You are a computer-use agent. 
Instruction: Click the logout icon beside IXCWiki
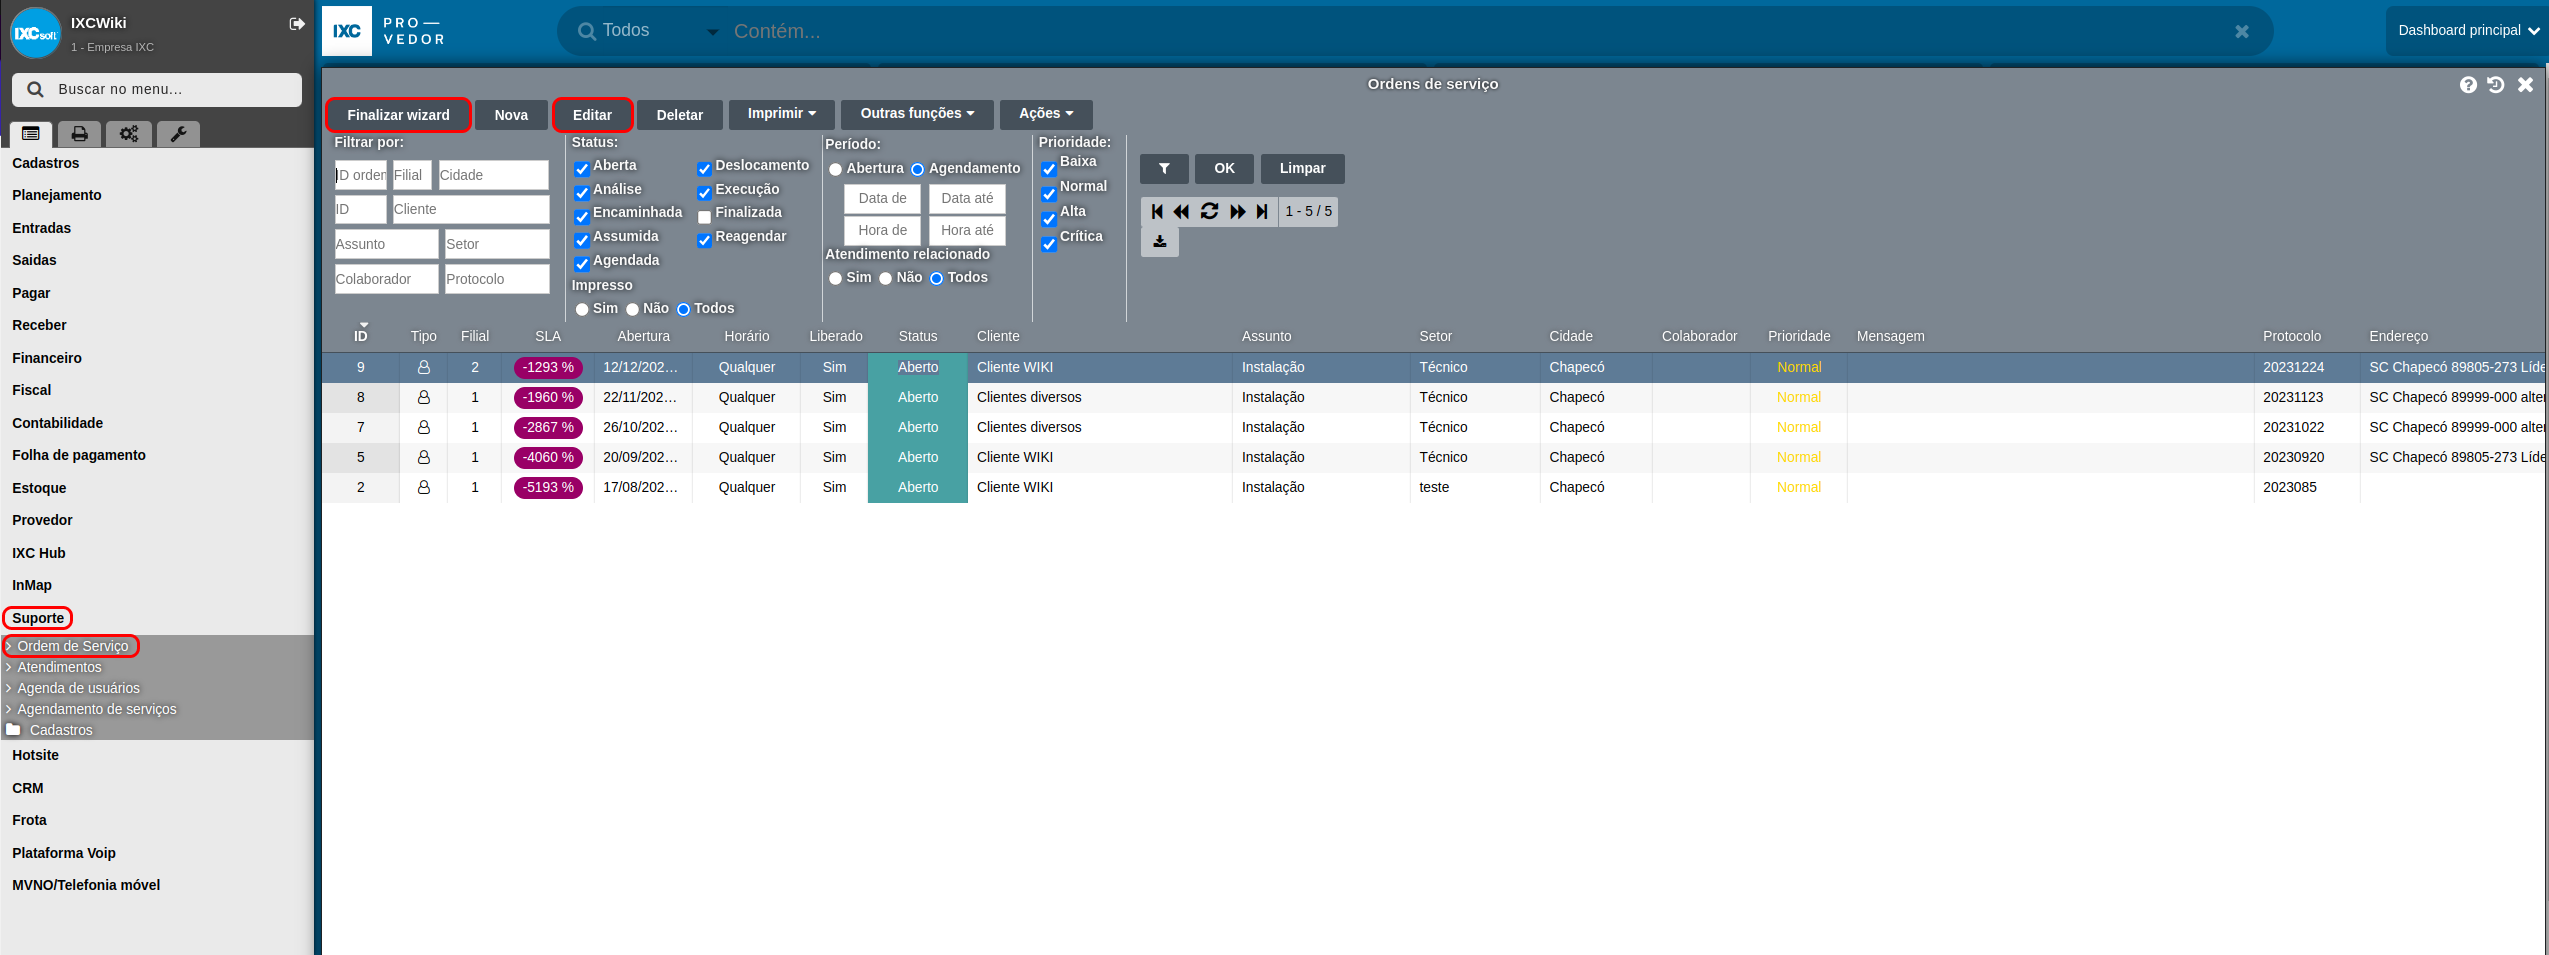click(x=297, y=23)
